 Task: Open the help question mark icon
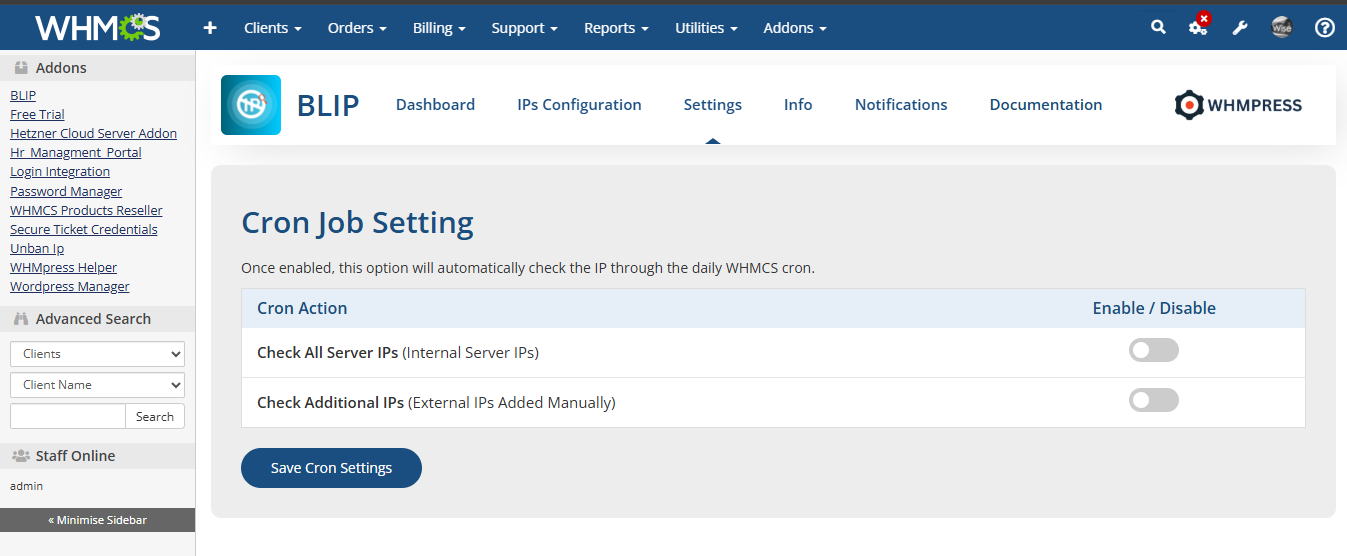[x=1325, y=28]
